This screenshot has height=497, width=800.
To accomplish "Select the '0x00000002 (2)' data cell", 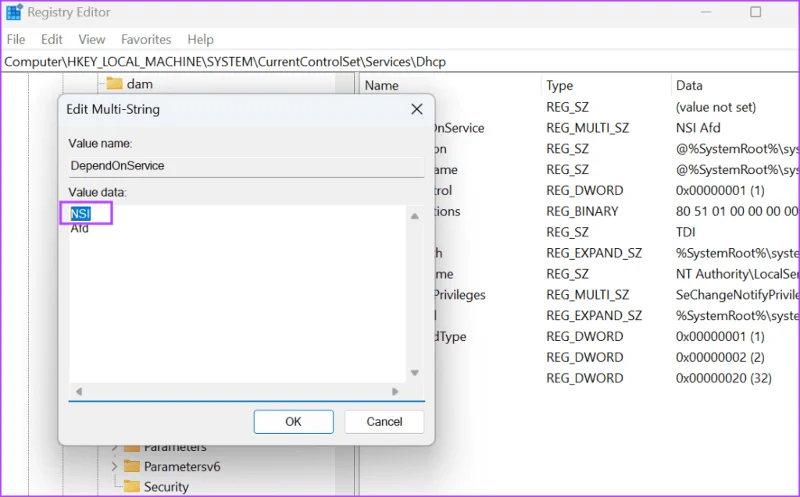I will [720, 357].
